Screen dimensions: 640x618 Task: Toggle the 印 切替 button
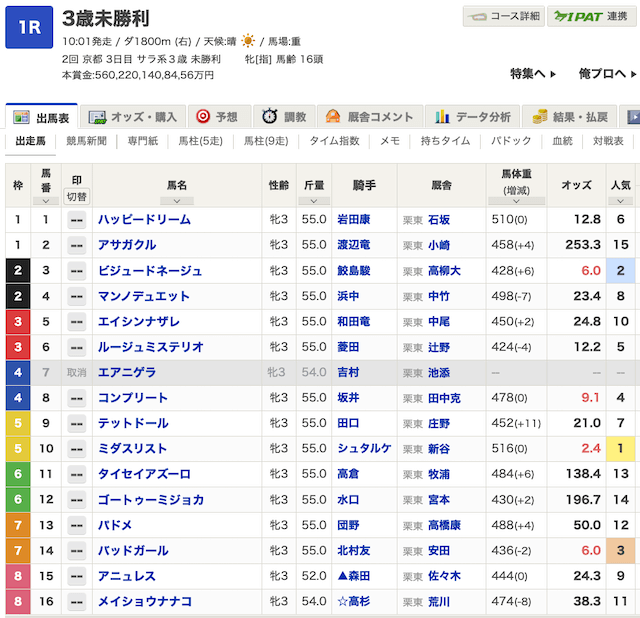click(76, 196)
